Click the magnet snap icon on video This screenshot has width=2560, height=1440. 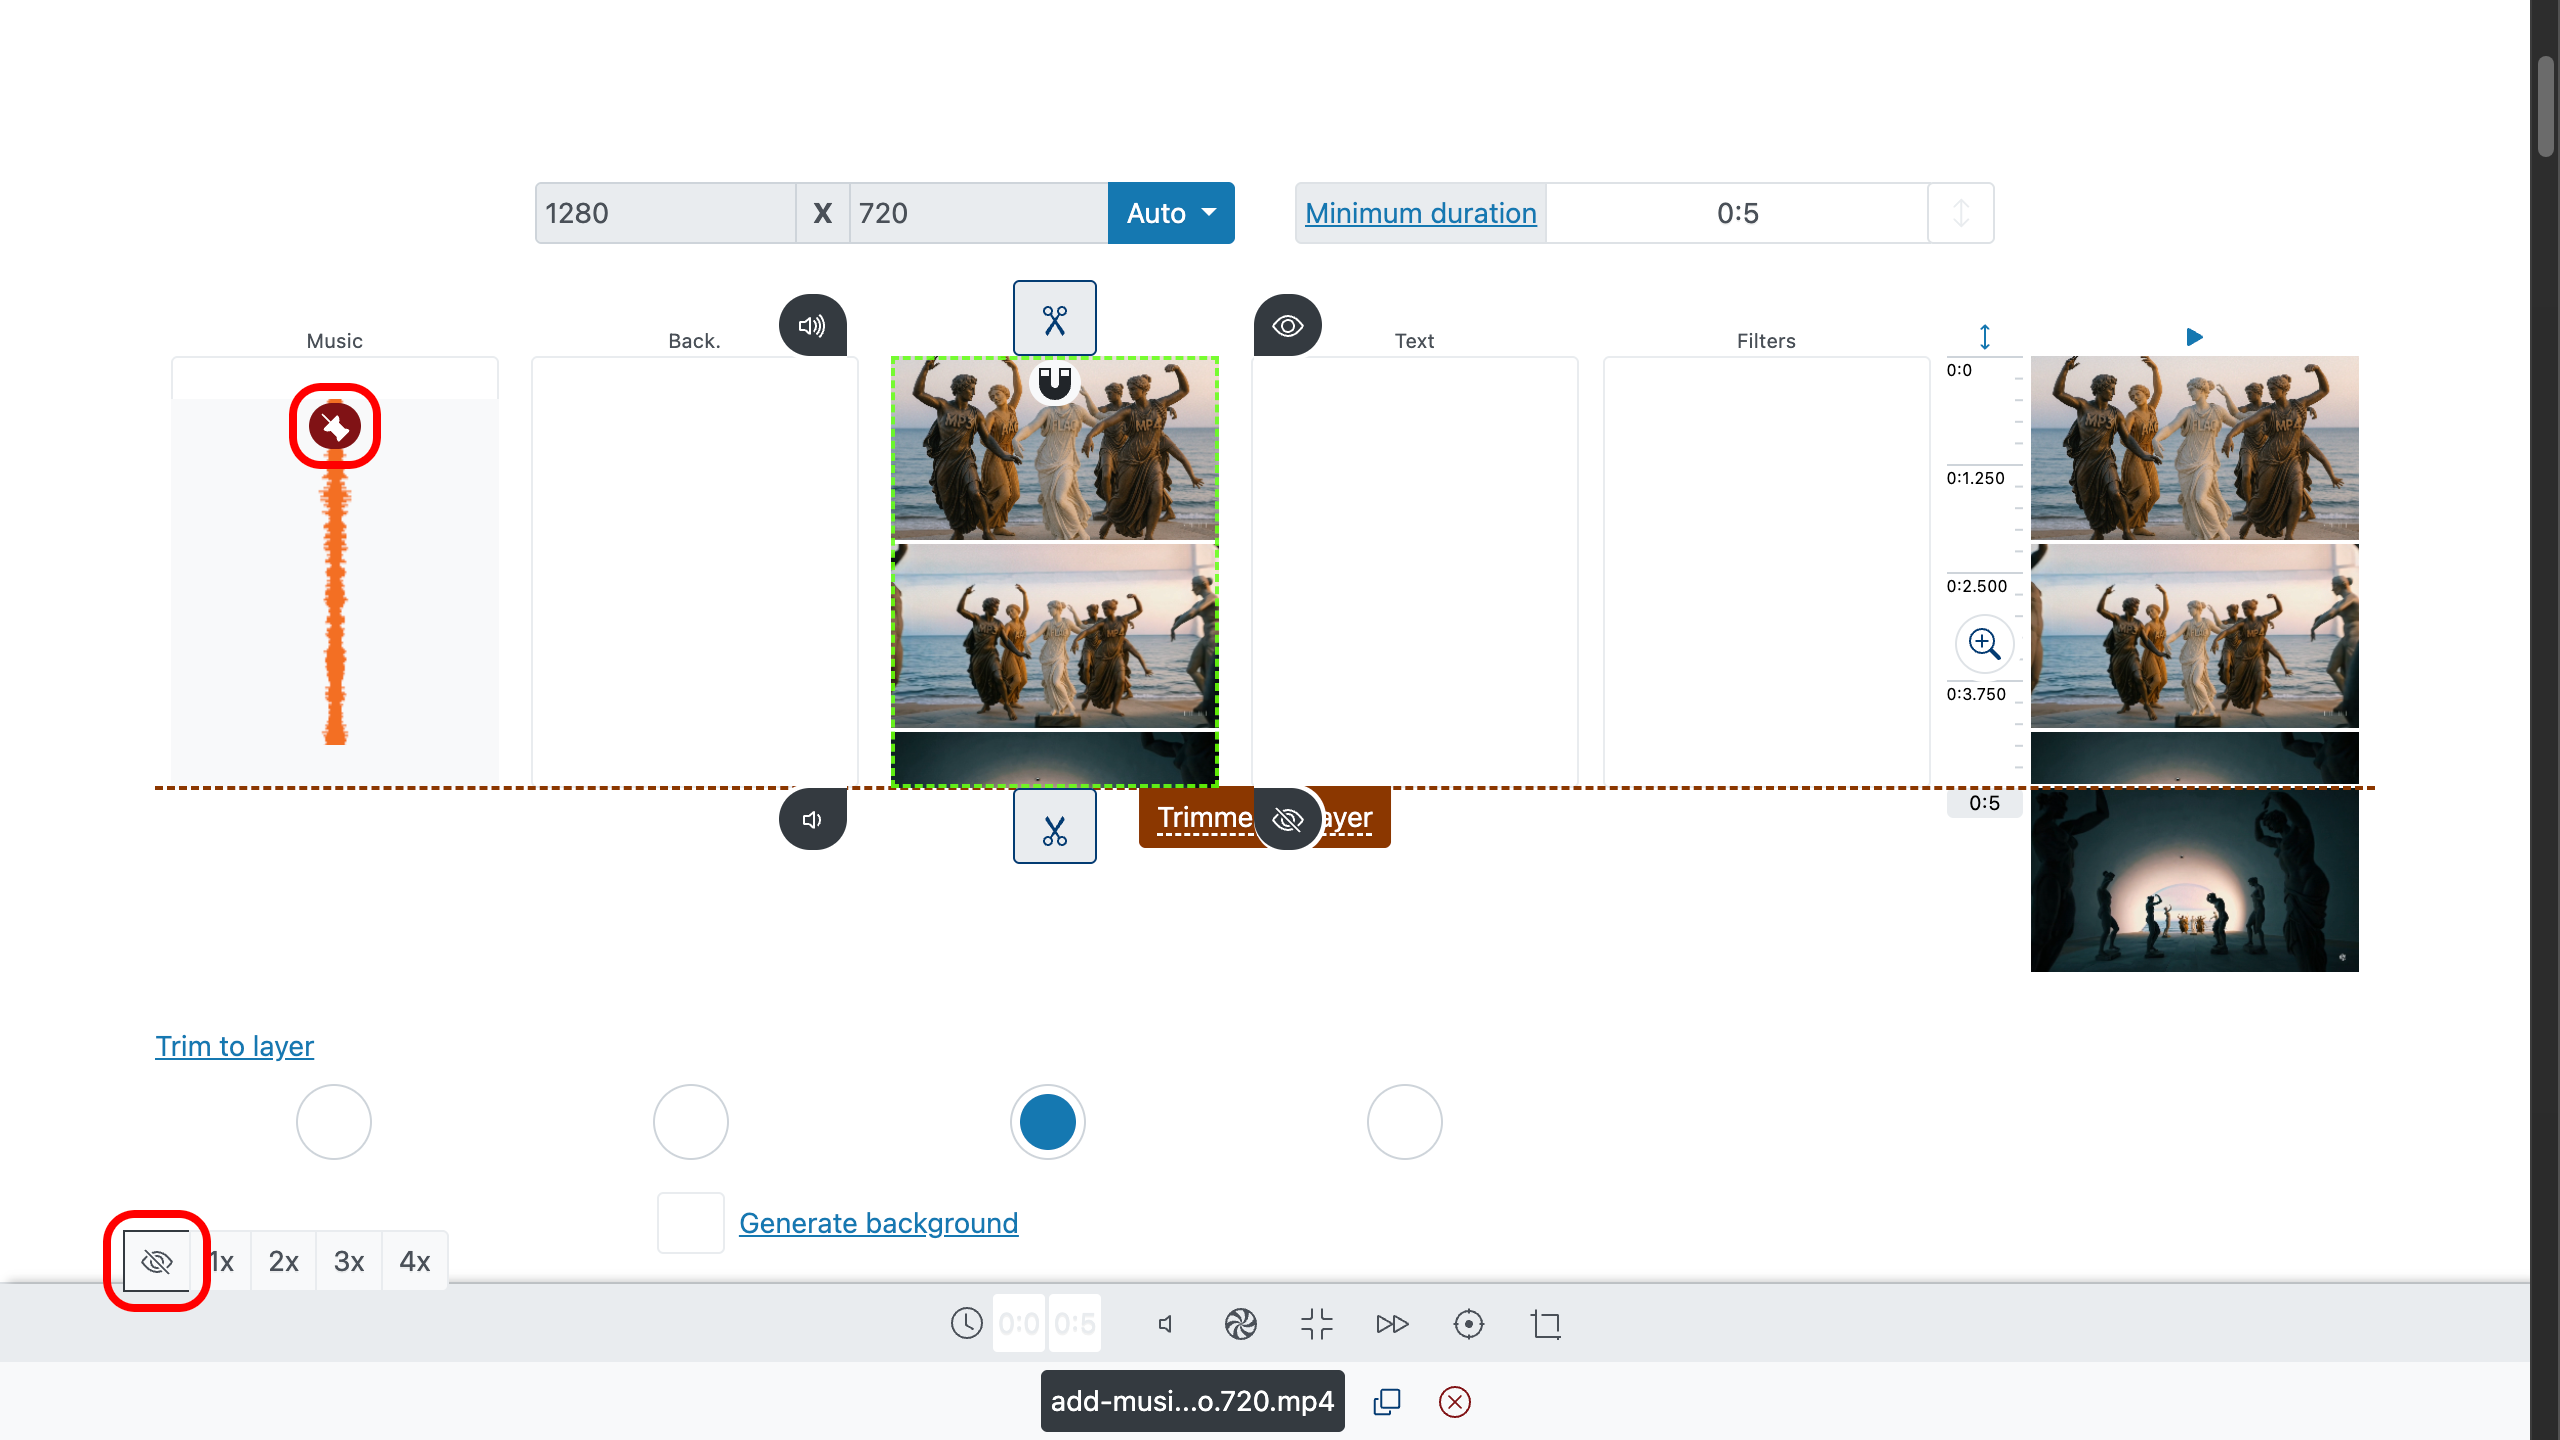1054,382
